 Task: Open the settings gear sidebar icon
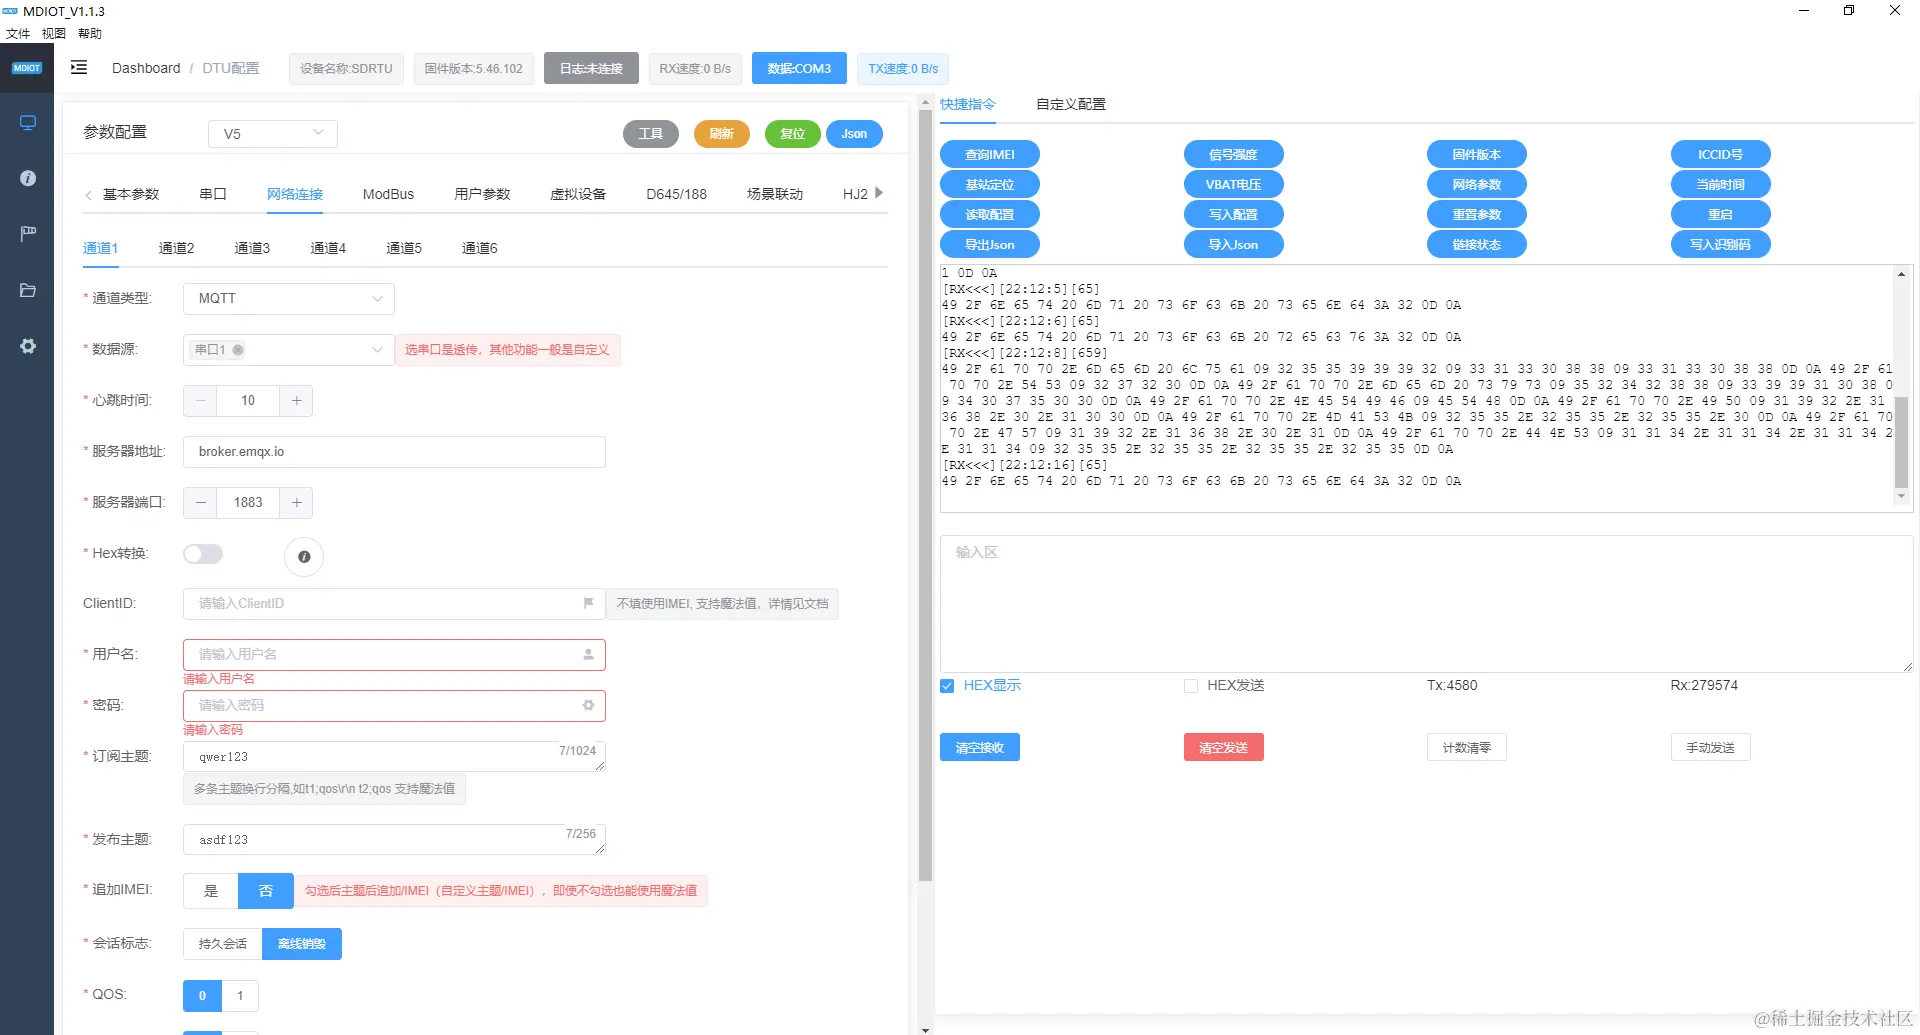(28, 346)
